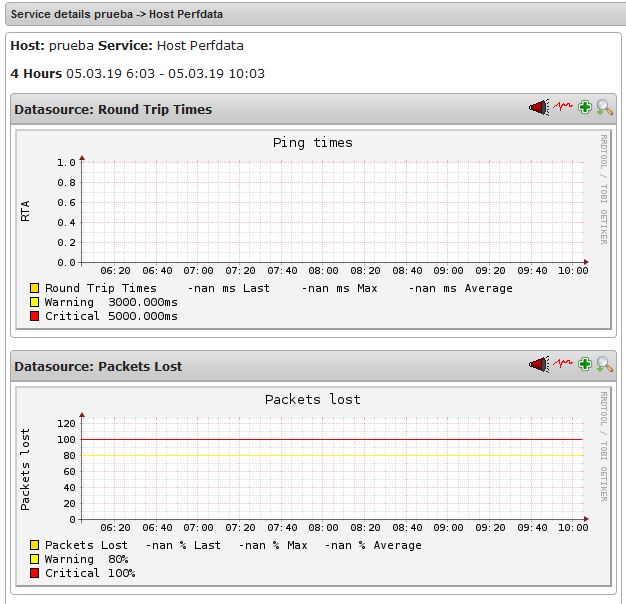This screenshot has width=626, height=604.
Task: Click the host name 'prueba'
Action: click(x=71, y=46)
